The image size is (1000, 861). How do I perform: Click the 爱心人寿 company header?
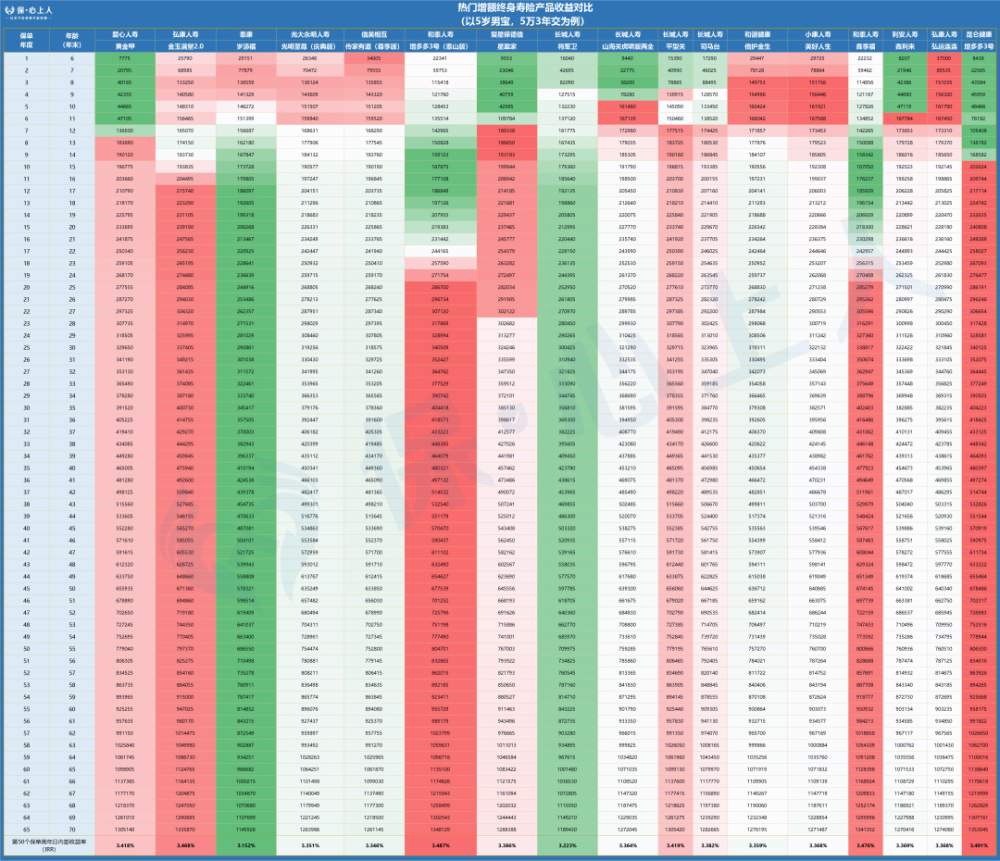[125, 34]
